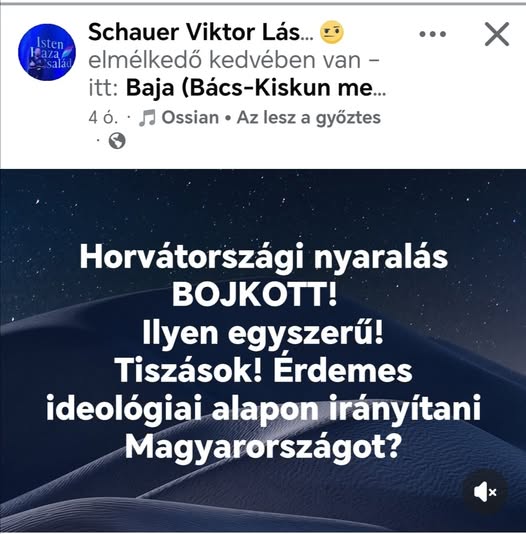Open the Isten Haza Család profile picture
The height and width of the screenshot is (534, 526).
click(x=47, y=52)
